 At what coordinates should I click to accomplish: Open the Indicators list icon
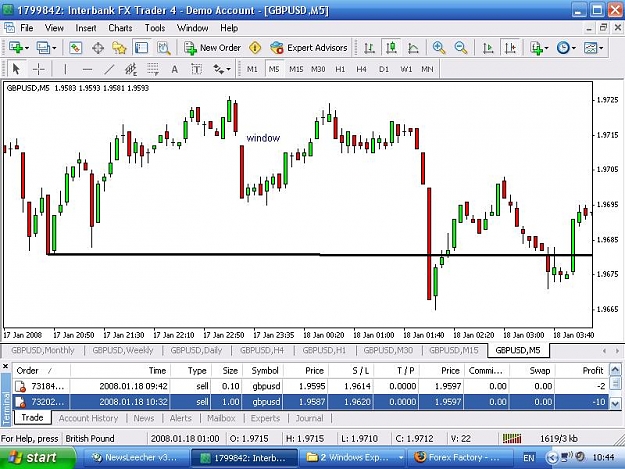[x=536, y=48]
